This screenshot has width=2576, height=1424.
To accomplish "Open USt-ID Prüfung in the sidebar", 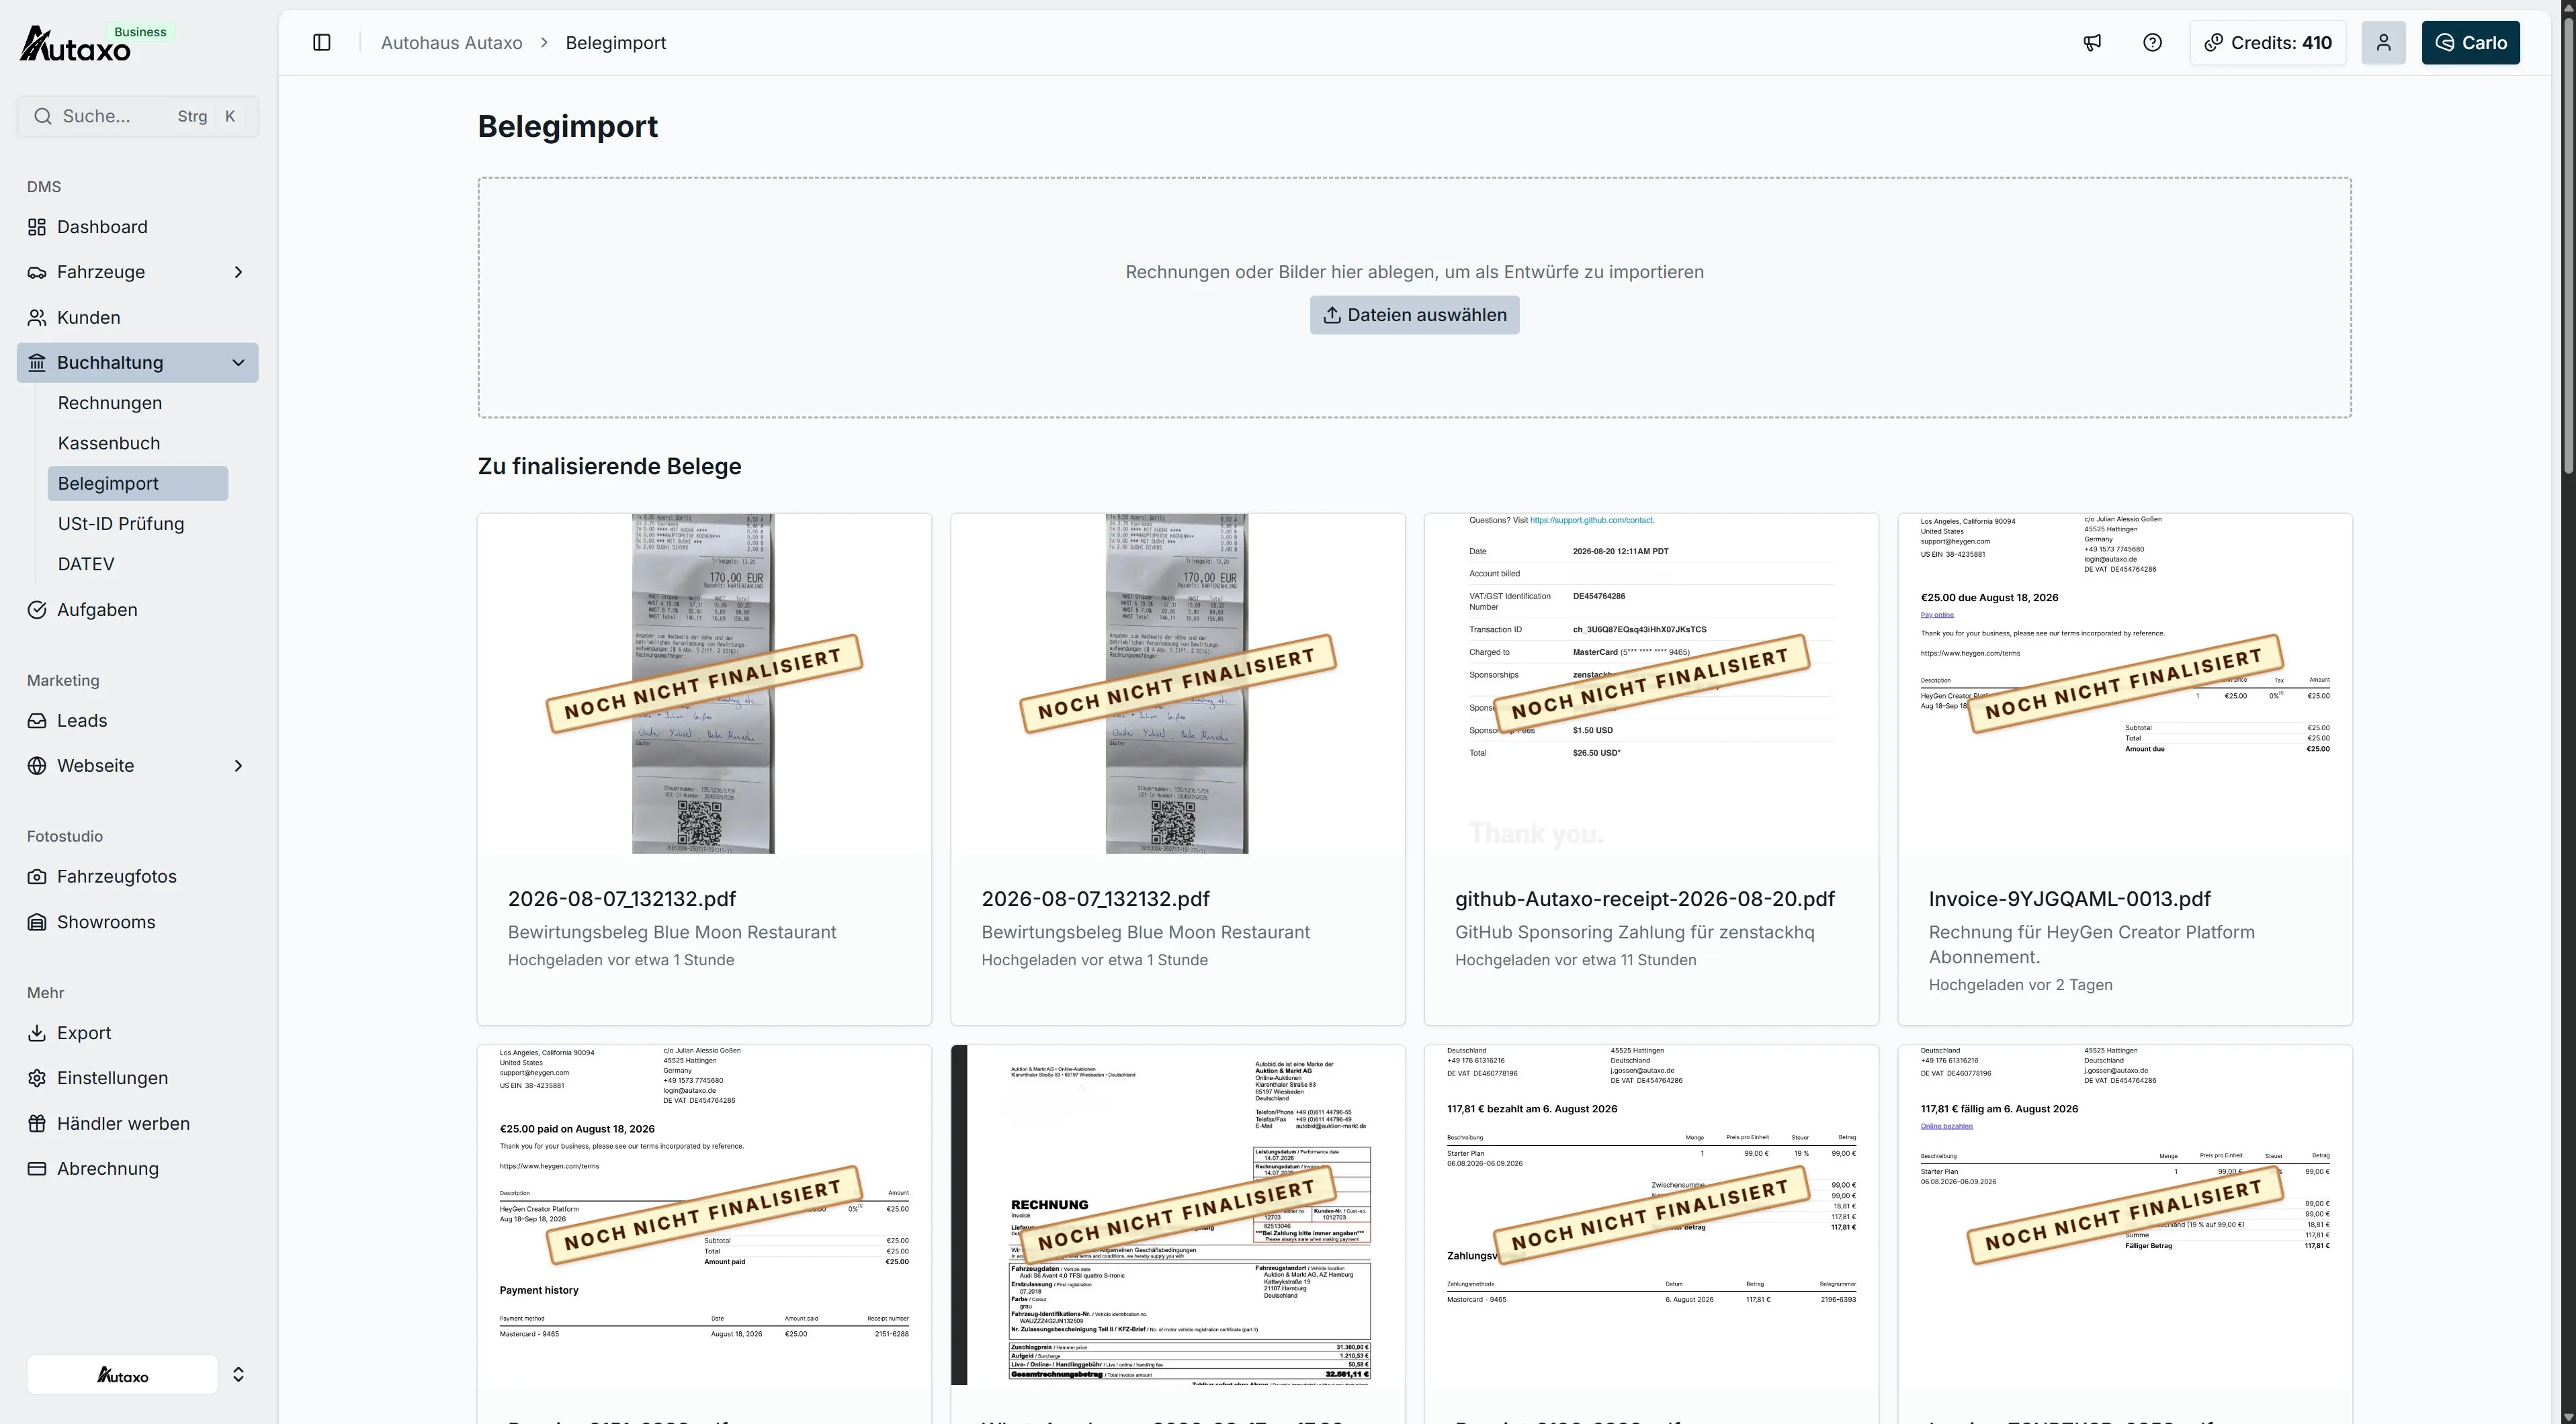I will (121, 524).
